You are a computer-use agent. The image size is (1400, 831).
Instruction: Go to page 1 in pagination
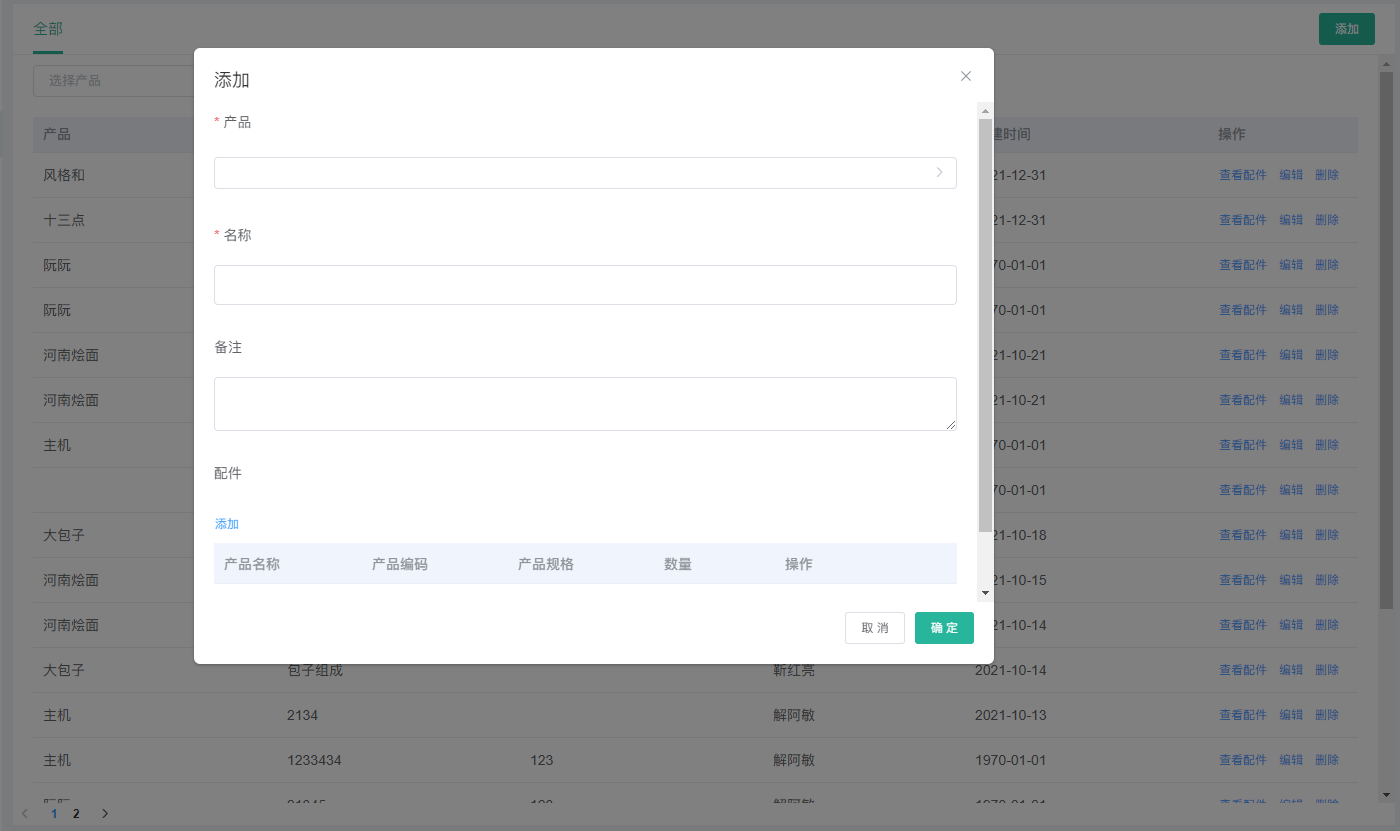point(54,814)
